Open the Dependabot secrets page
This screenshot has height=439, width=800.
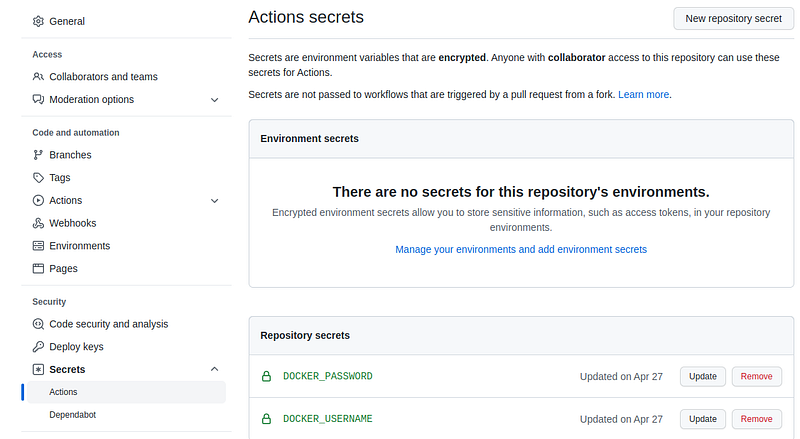[72, 415]
